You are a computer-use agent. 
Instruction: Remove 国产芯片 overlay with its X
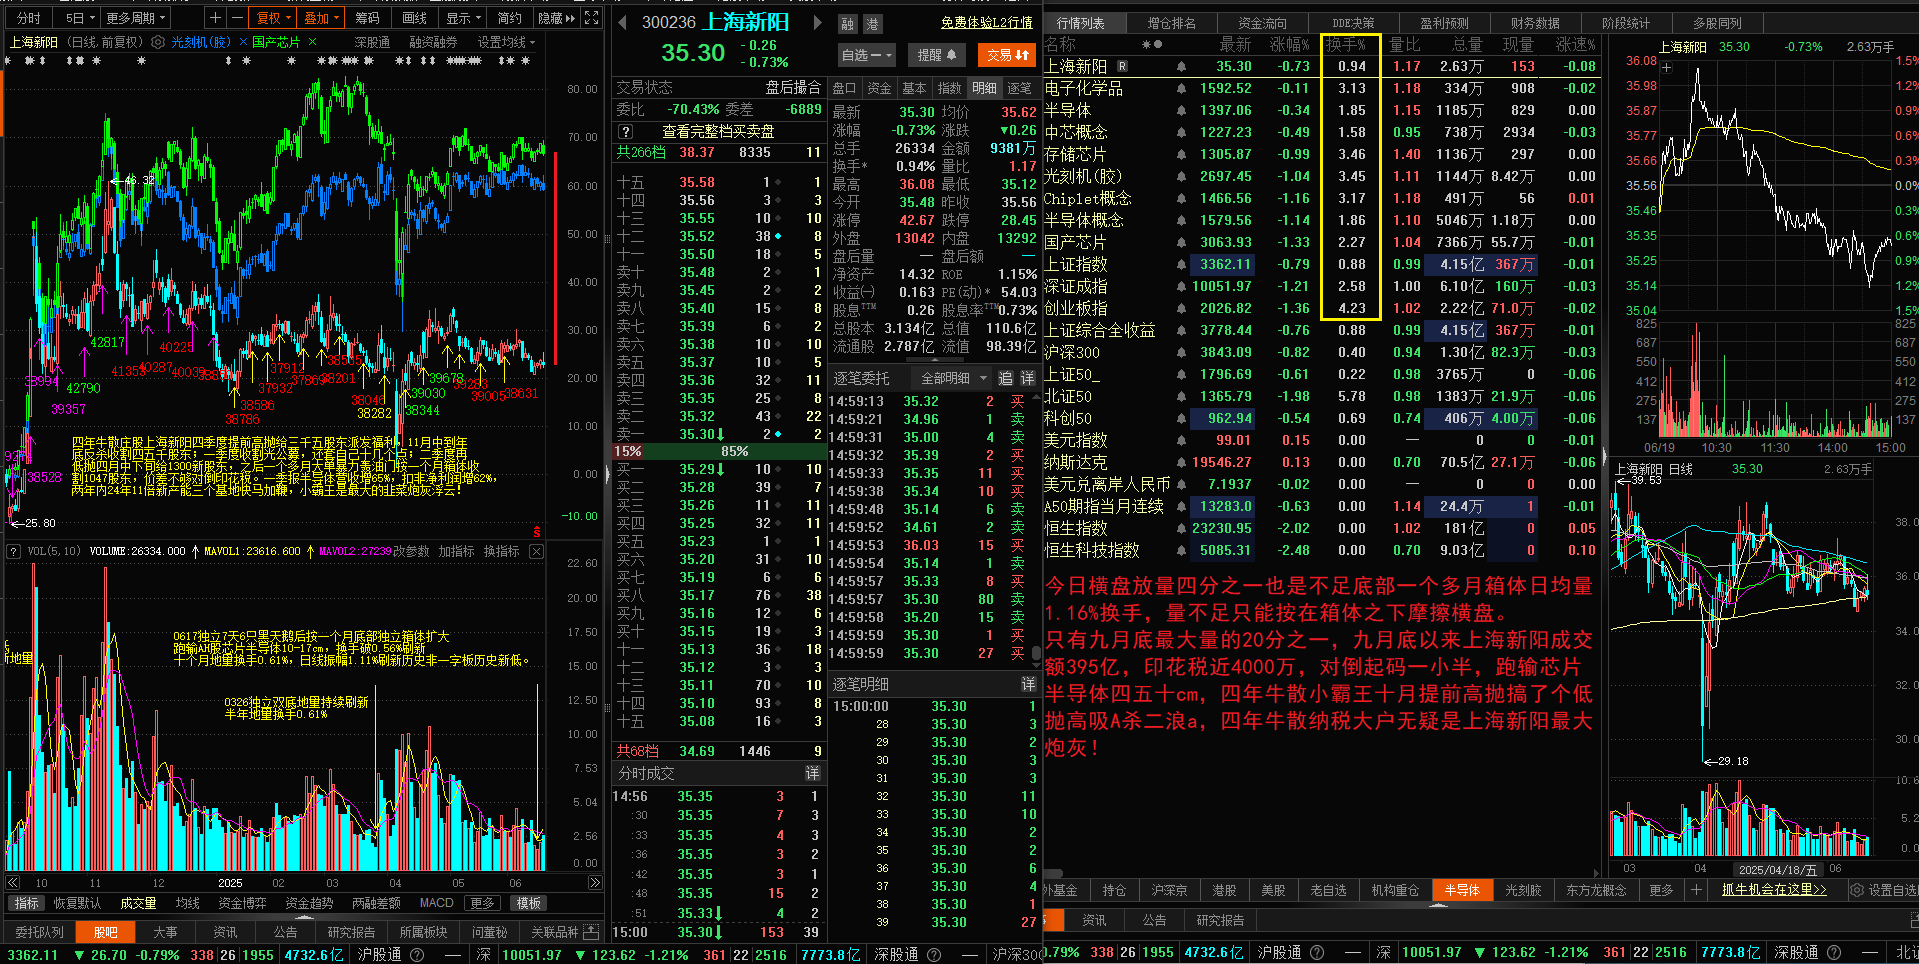[x=312, y=42]
